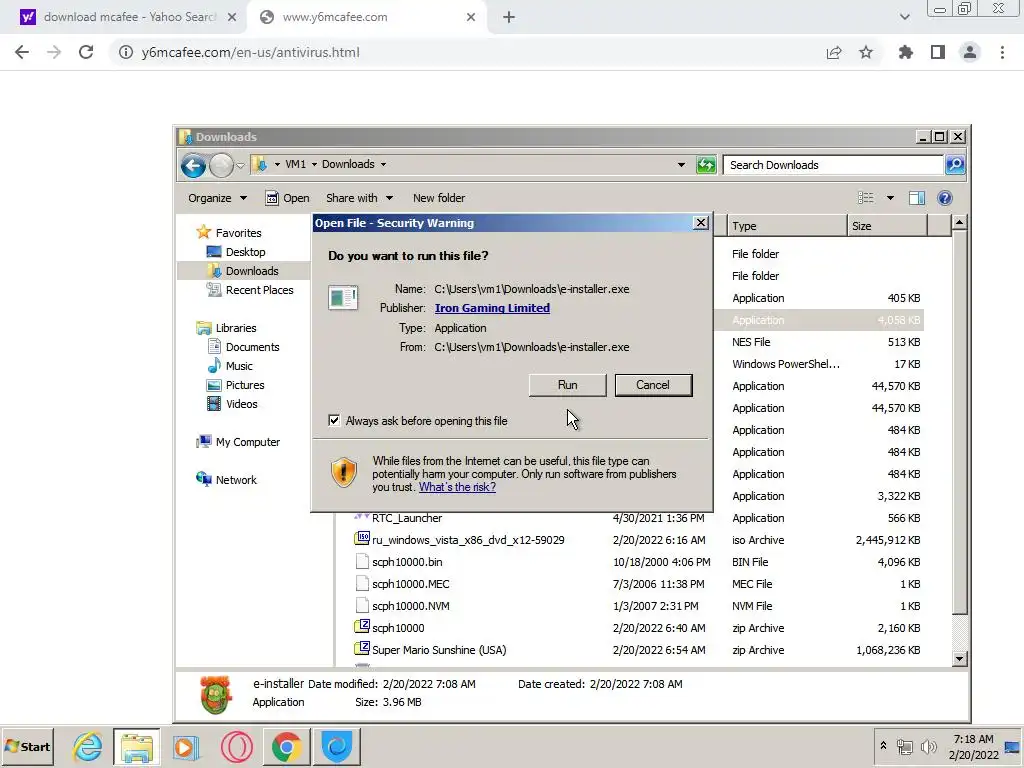This screenshot has height=768, width=1024.
Task: Open Videos library
Action: 232,404
